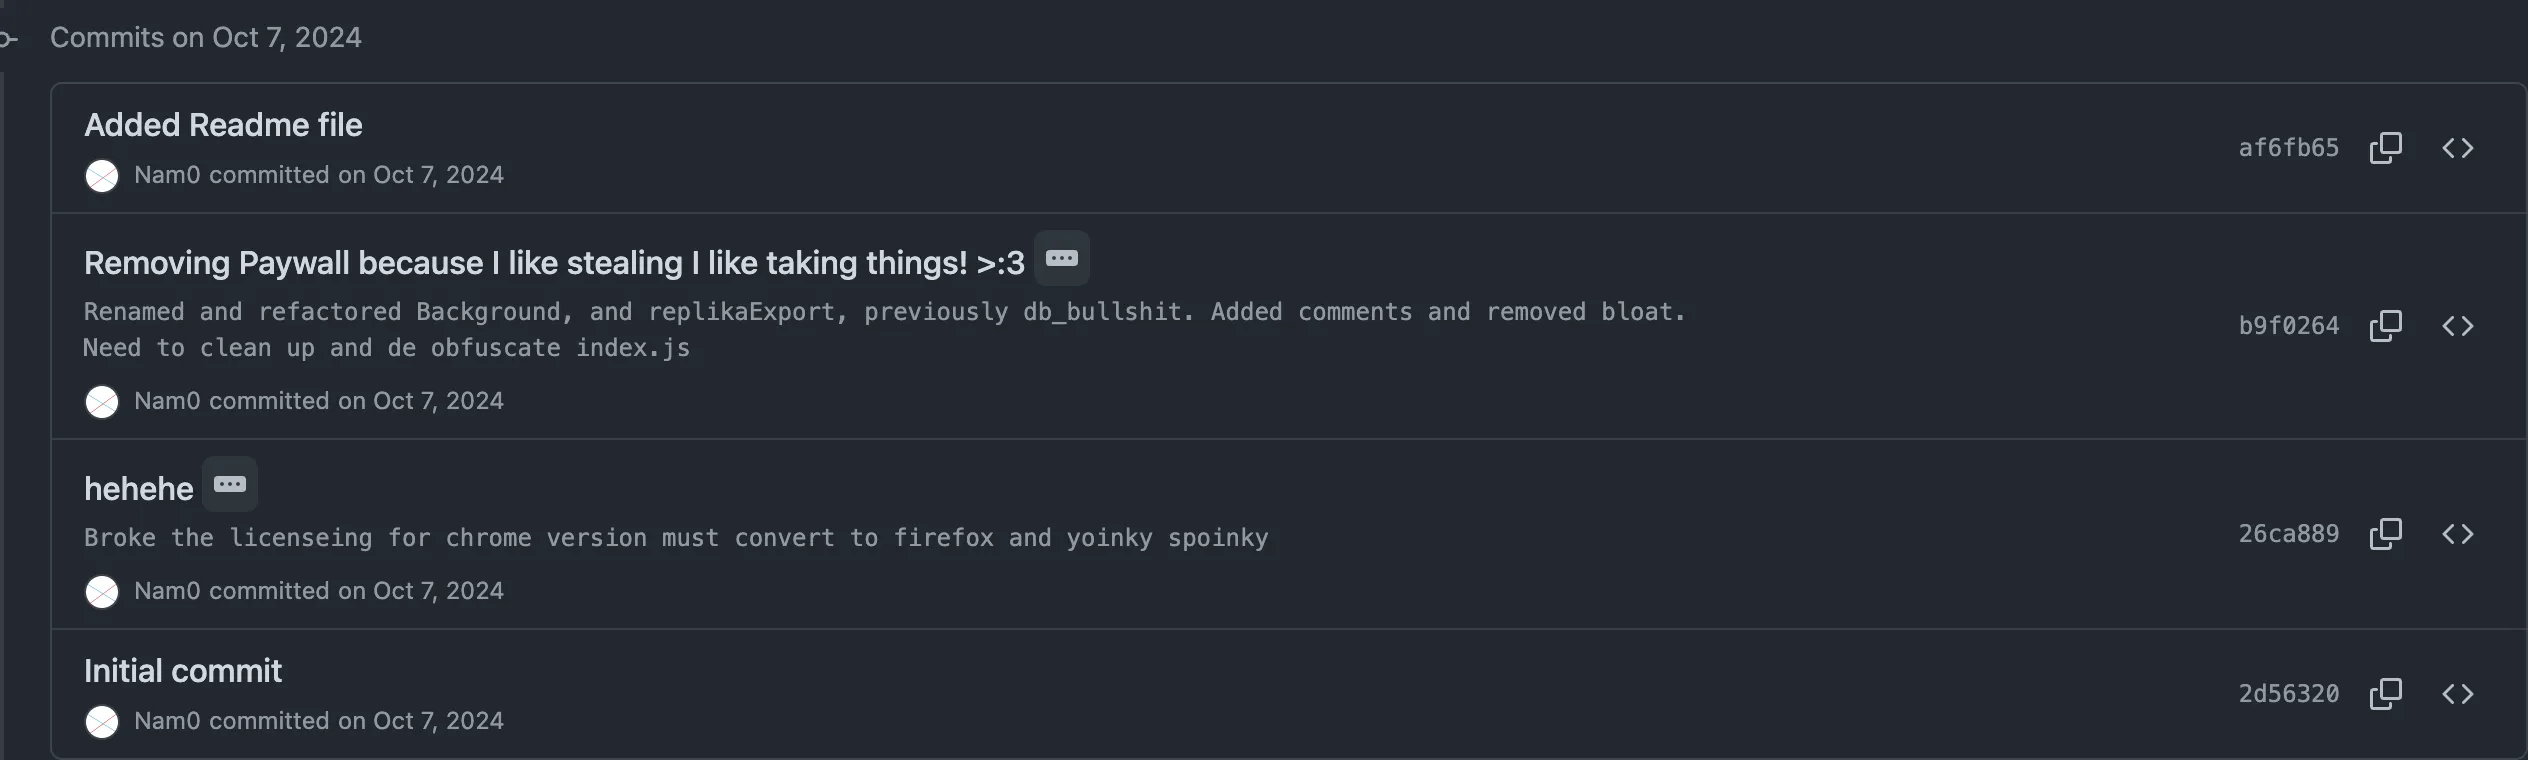The image size is (2528, 760).
Task: Open commit hash 26ca889
Action: (x=2288, y=534)
